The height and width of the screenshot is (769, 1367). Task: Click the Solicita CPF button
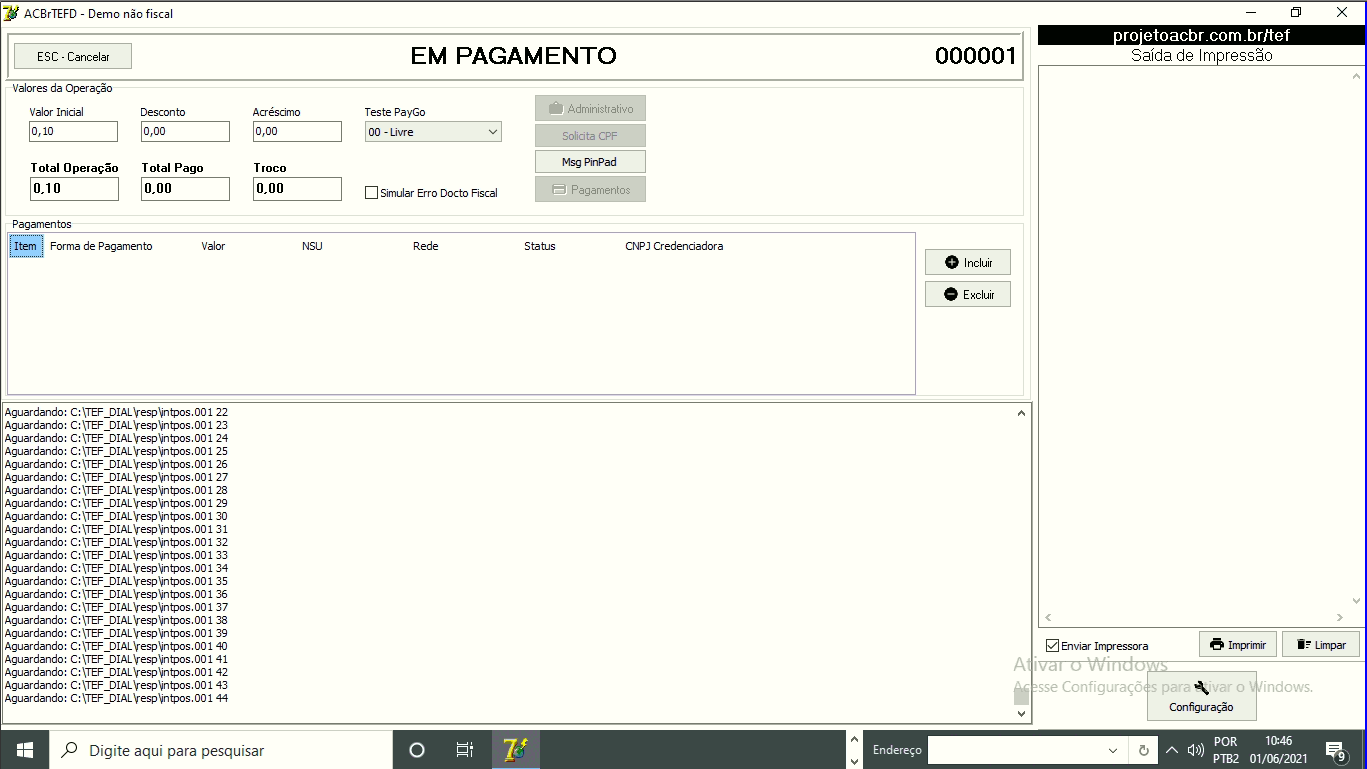(590, 135)
